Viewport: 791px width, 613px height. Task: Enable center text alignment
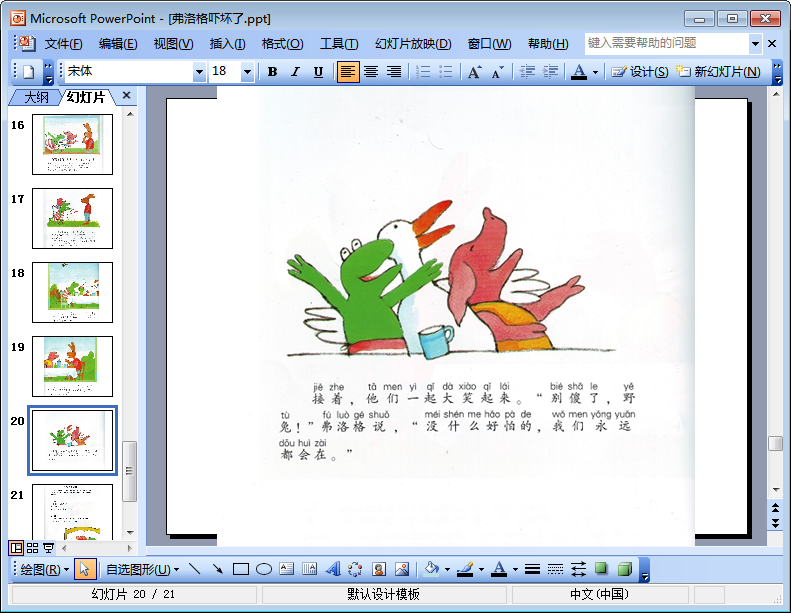coord(371,72)
